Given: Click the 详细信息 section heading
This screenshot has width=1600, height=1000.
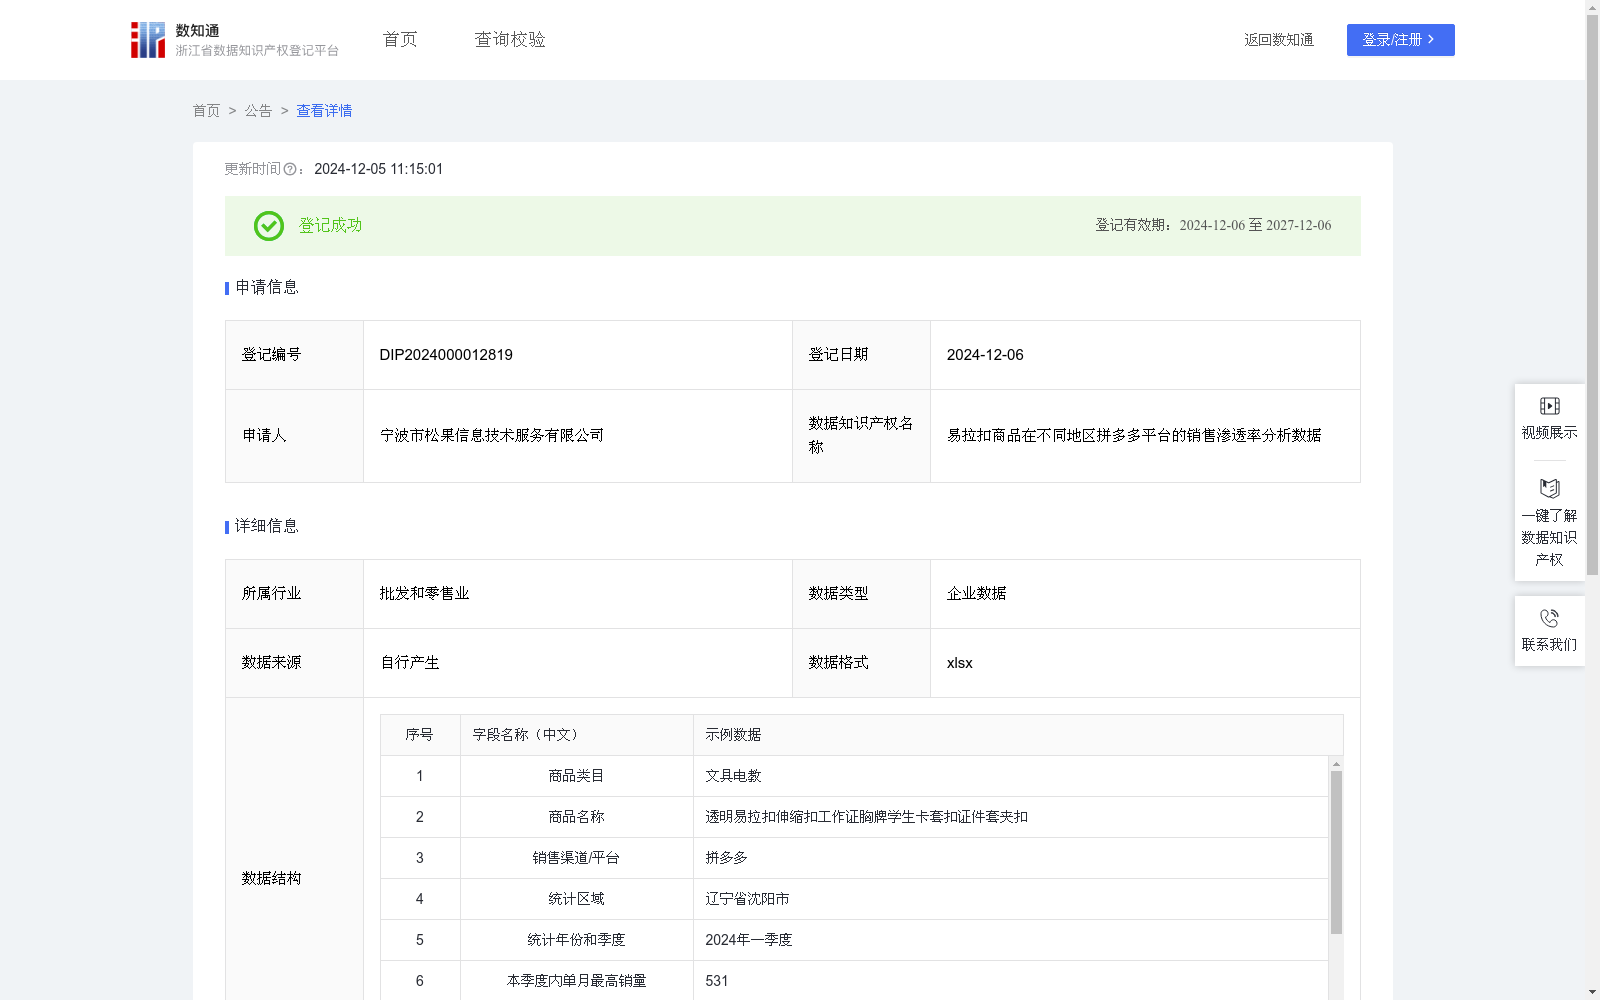Looking at the screenshot, I should point(266,527).
